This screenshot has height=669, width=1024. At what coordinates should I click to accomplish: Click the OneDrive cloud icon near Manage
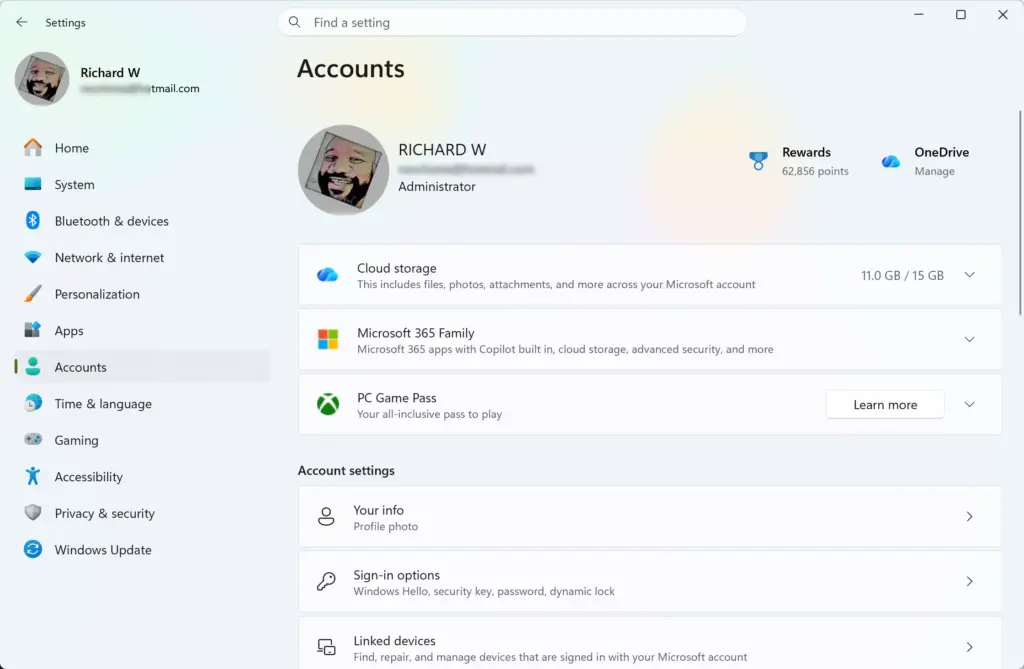click(x=891, y=161)
